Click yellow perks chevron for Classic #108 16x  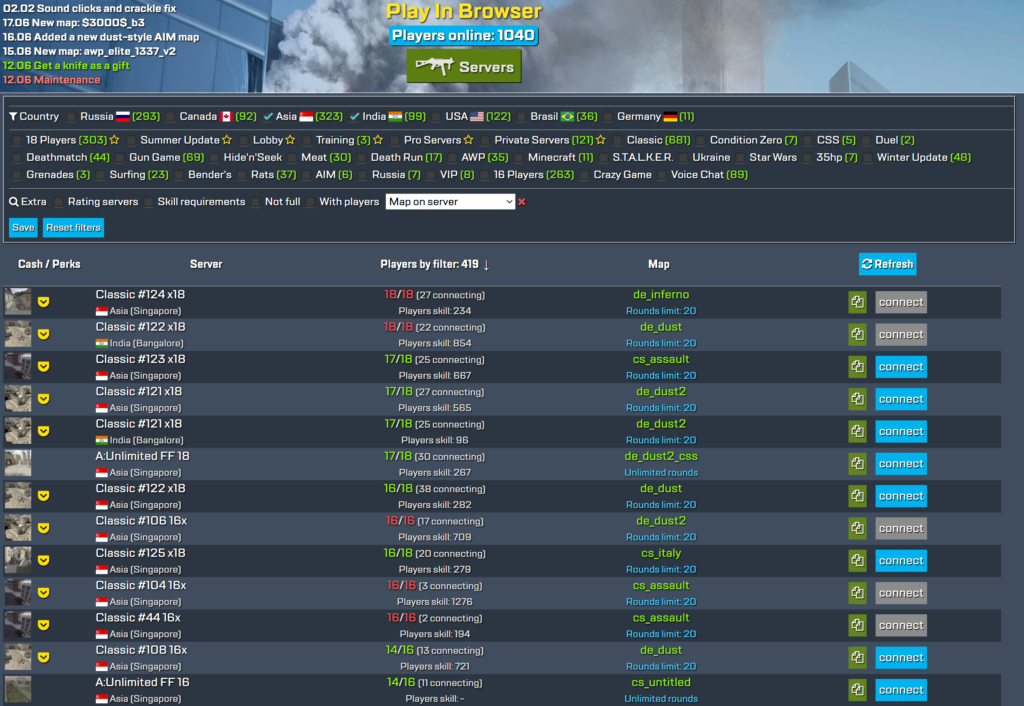44,657
